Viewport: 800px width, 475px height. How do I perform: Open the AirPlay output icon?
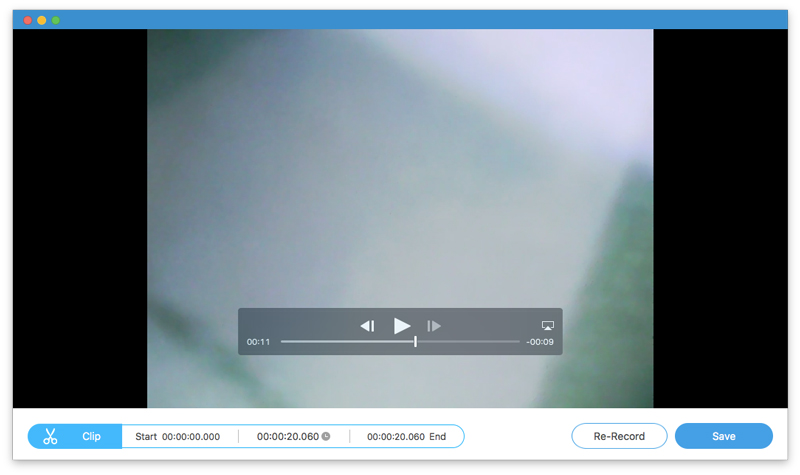(x=547, y=326)
